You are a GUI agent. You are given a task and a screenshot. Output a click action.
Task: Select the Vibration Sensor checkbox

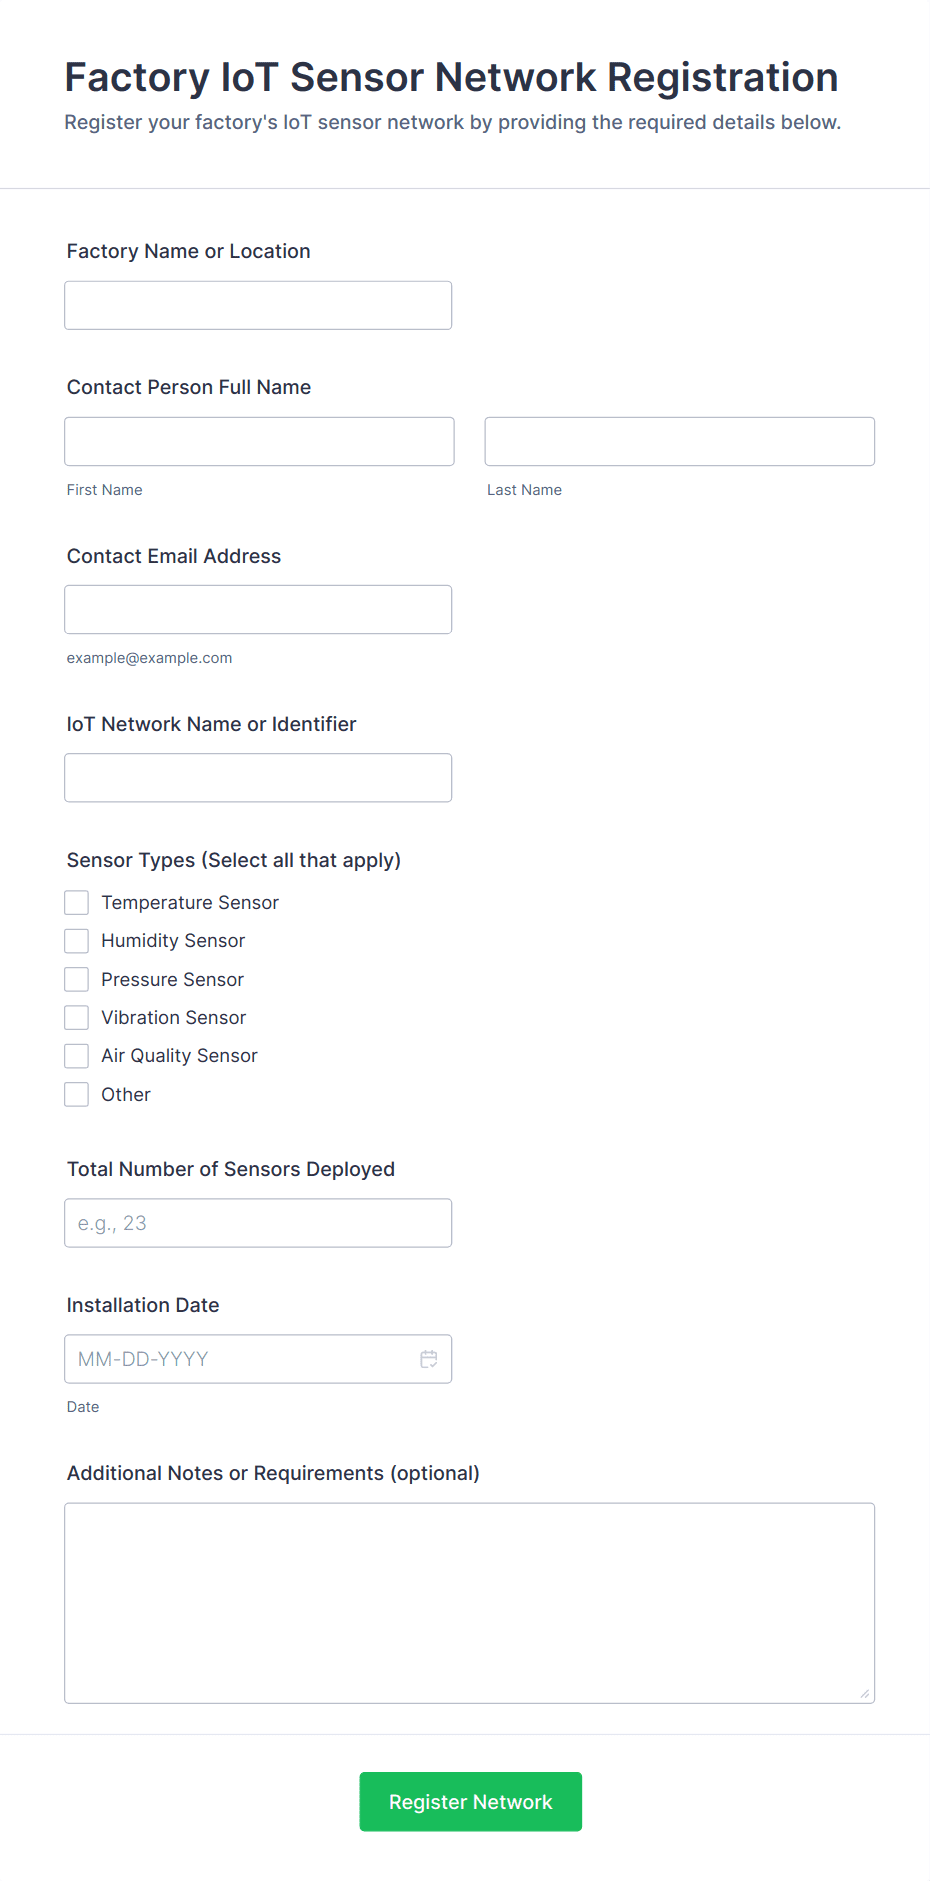pyautogui.click(x=77, y=1018)
